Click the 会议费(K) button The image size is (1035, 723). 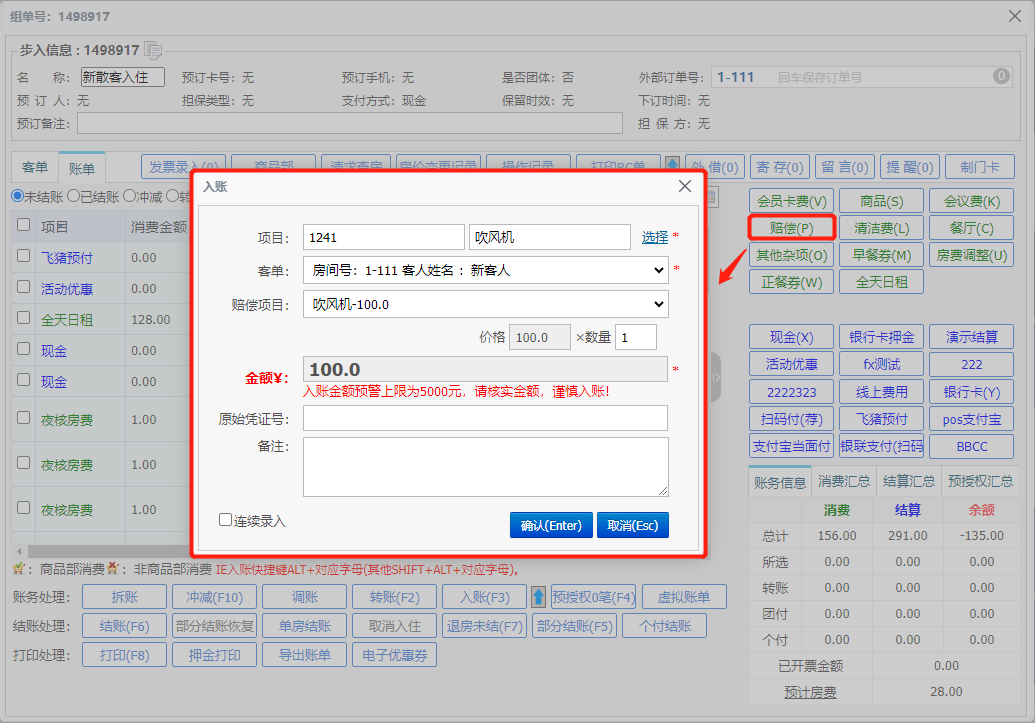(971, 201)
